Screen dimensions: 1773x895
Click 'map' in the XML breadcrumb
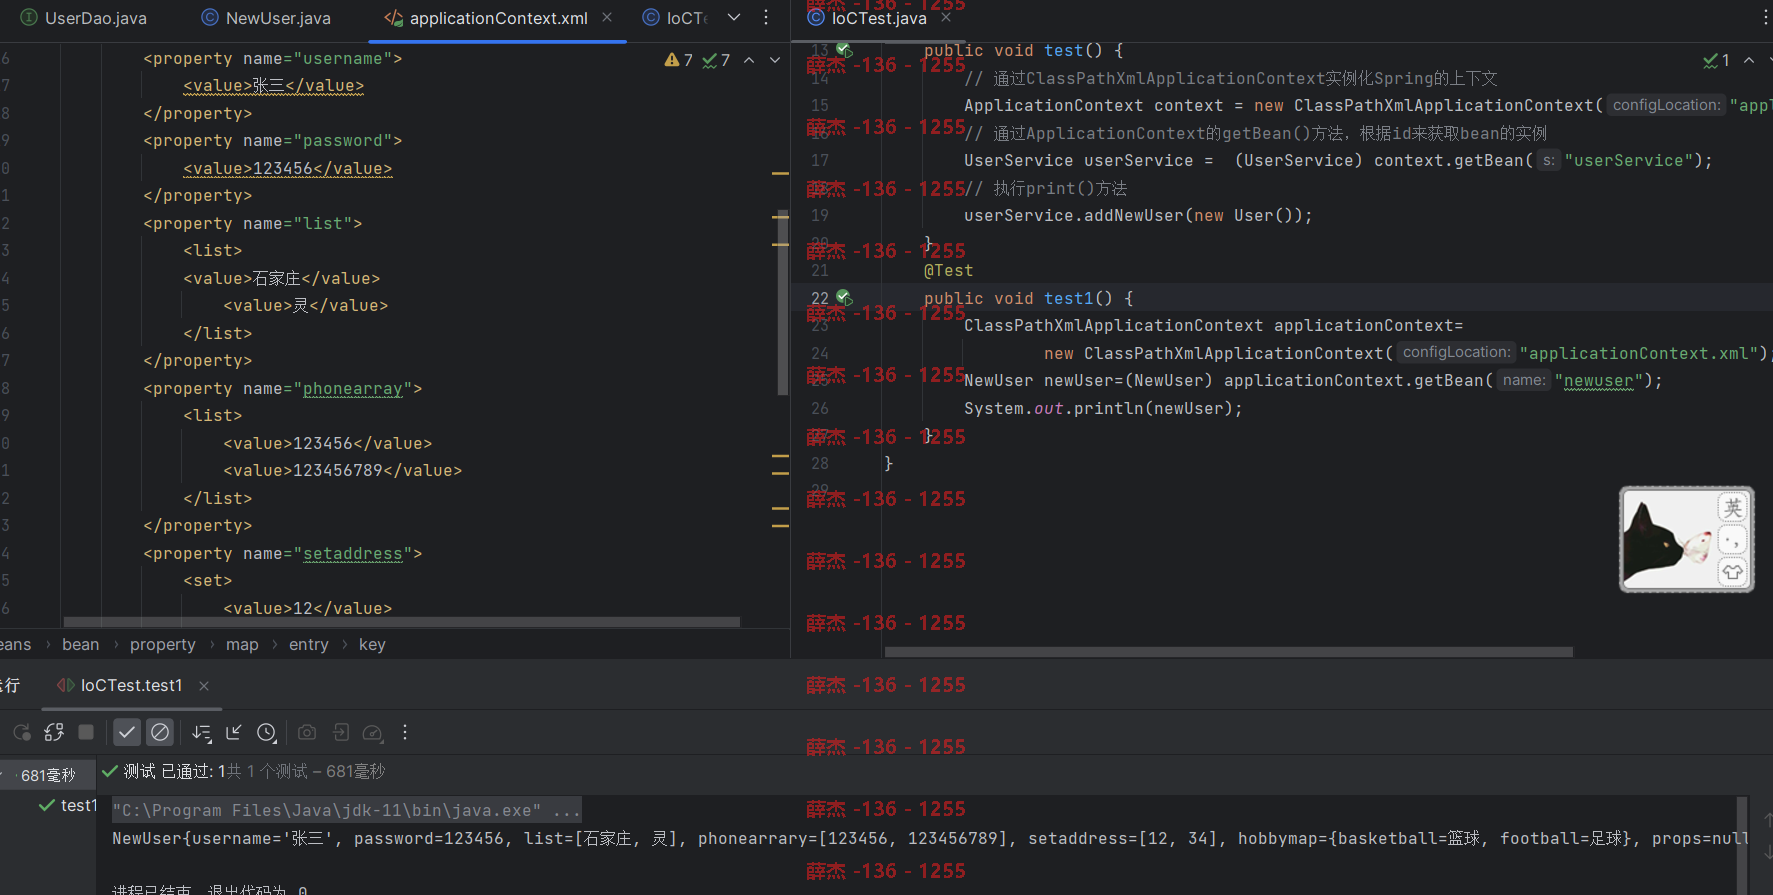pyautogui.click(x=242, y=645)
